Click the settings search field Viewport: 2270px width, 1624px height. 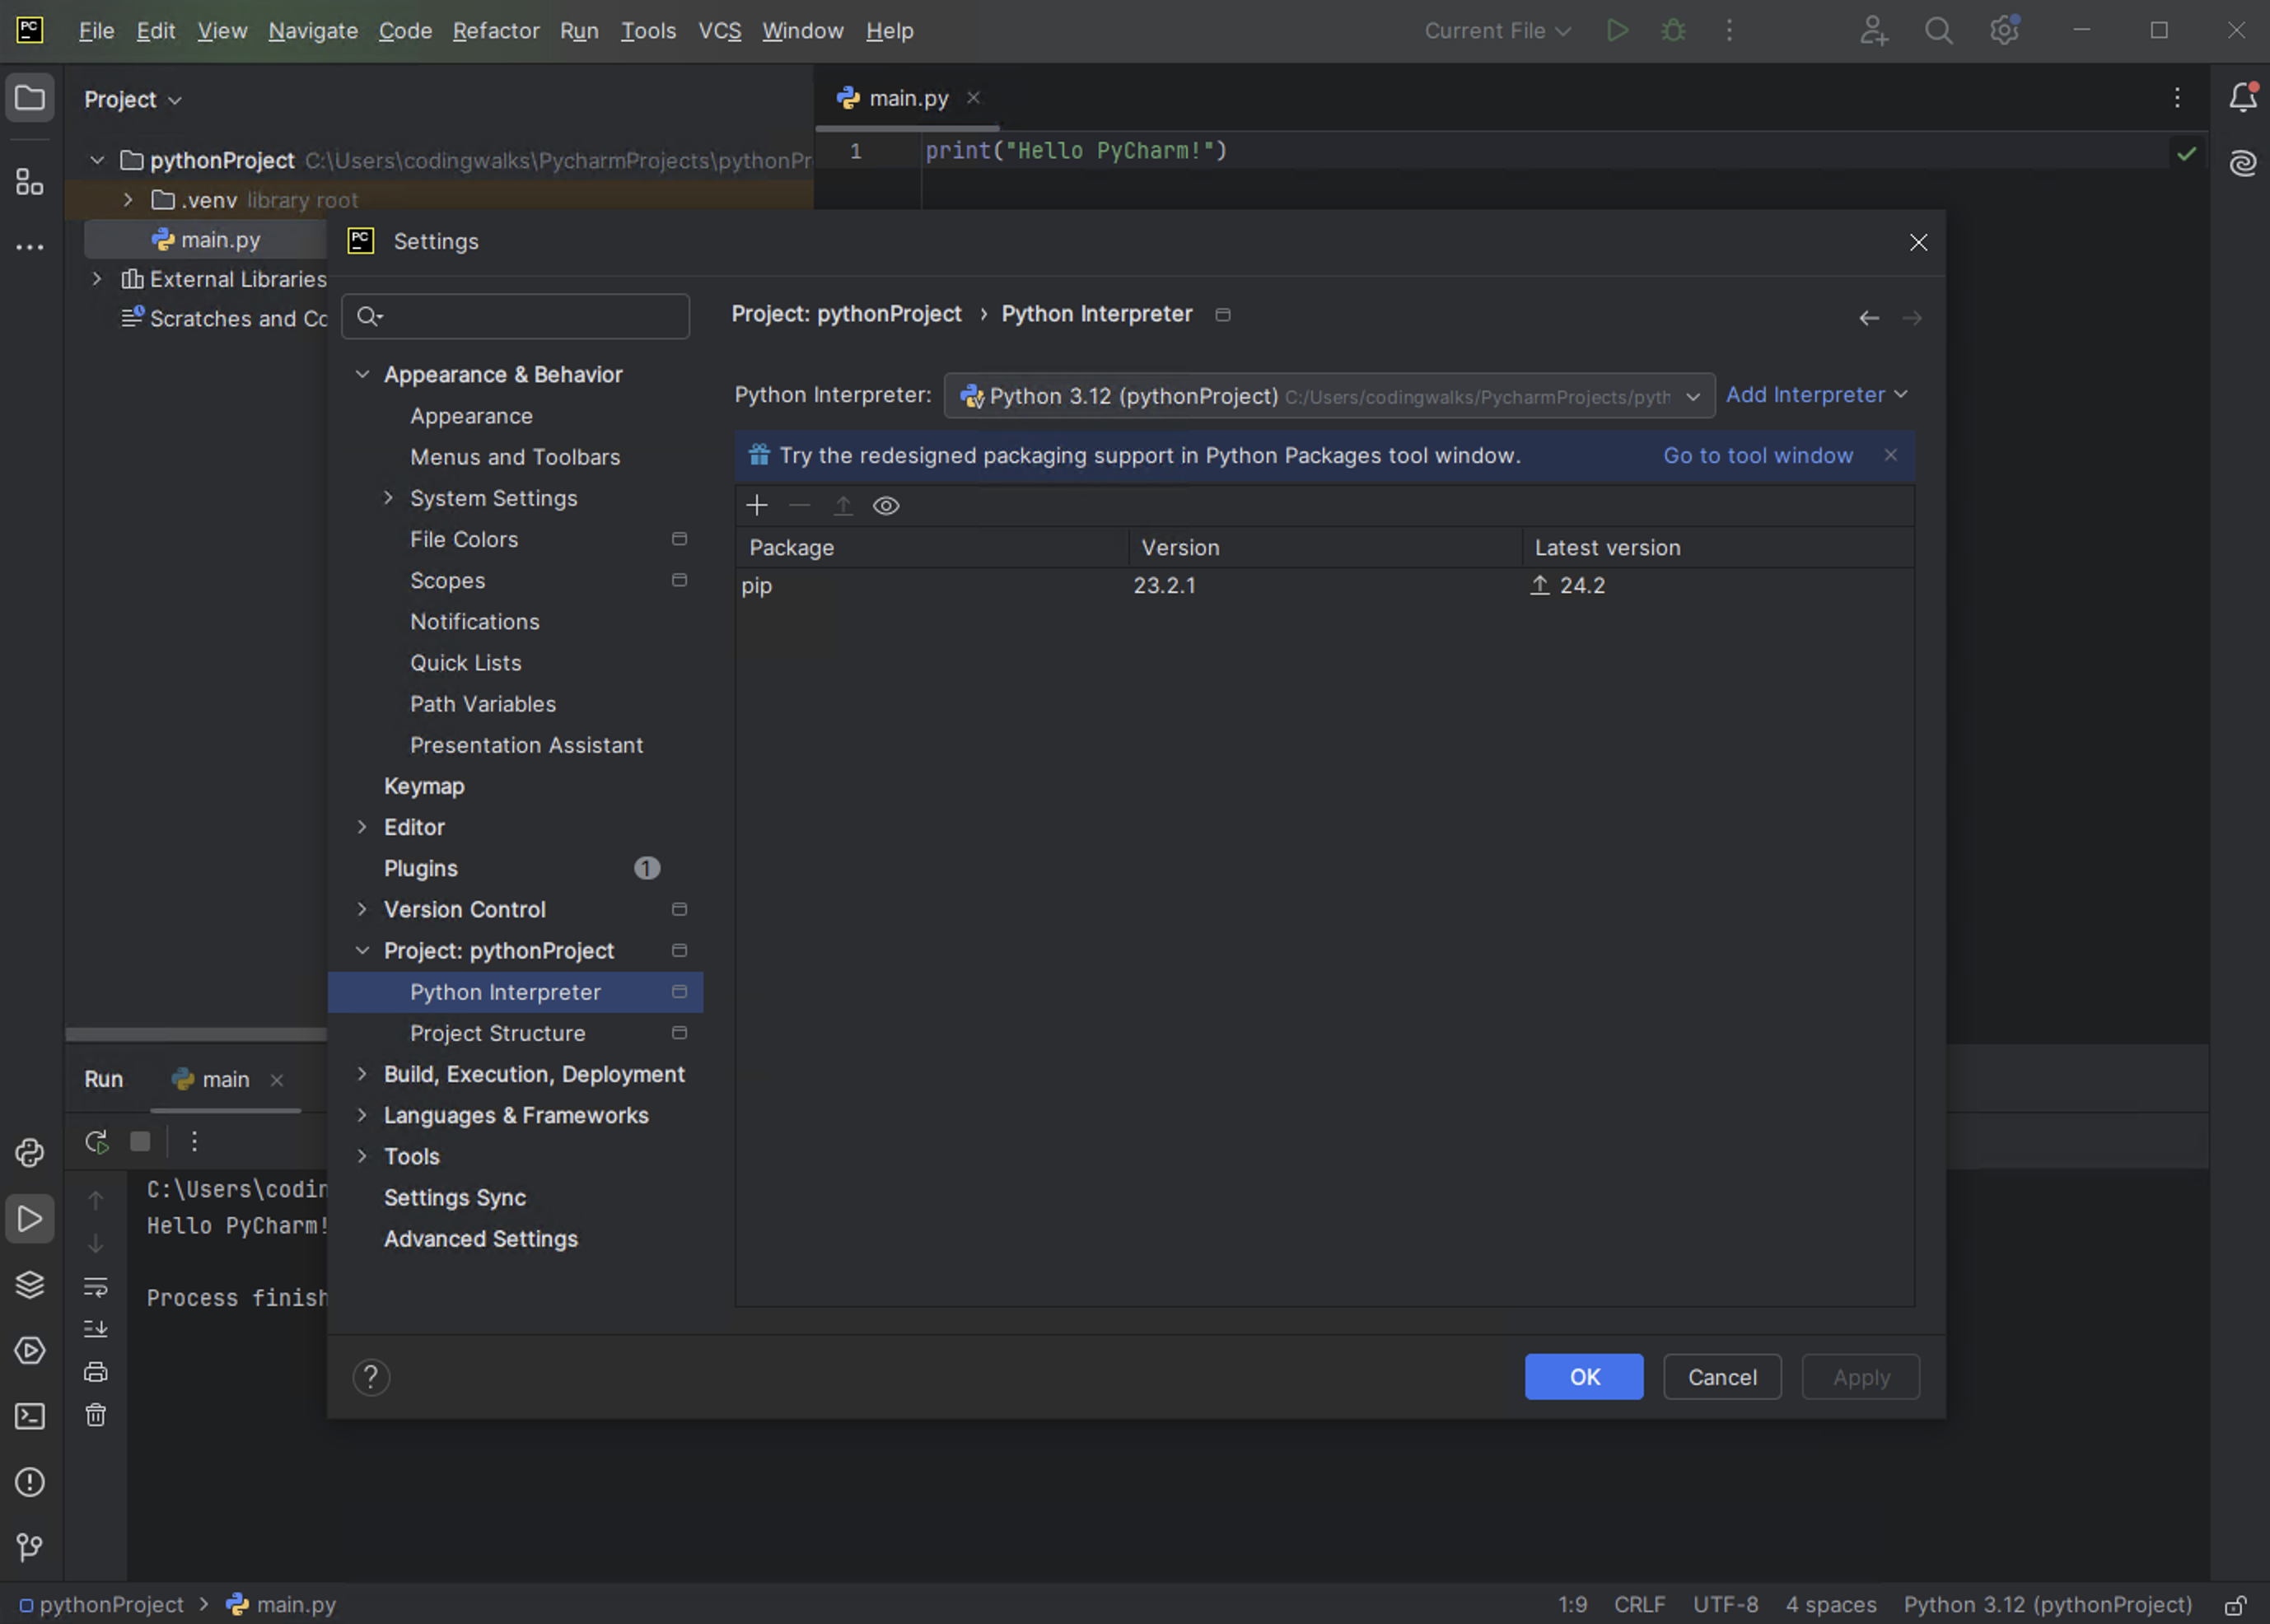(x=530, y=317)
